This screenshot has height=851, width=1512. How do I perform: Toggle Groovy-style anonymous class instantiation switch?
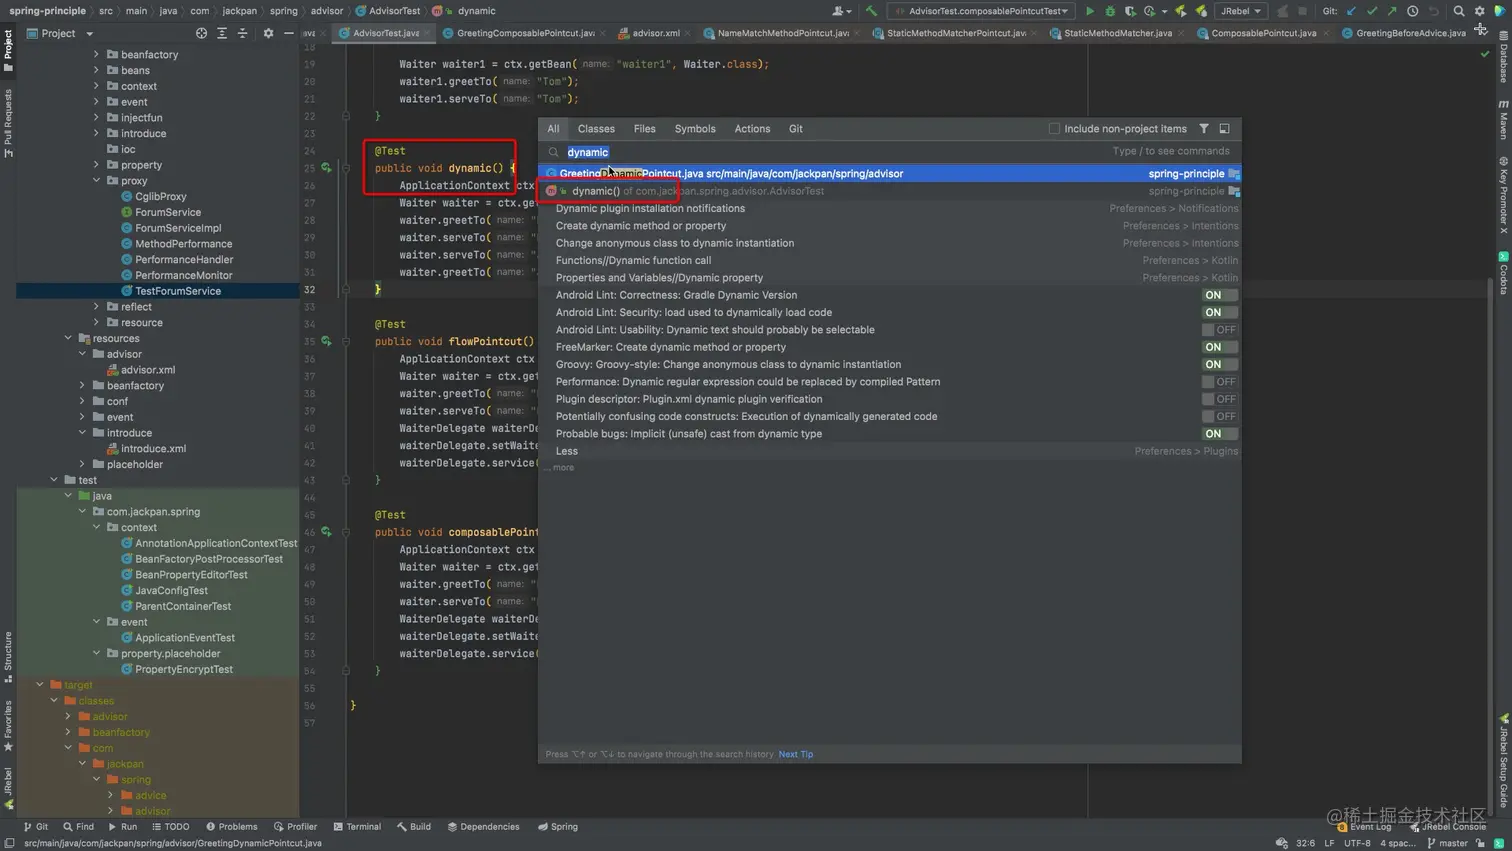click(1219, 364)
